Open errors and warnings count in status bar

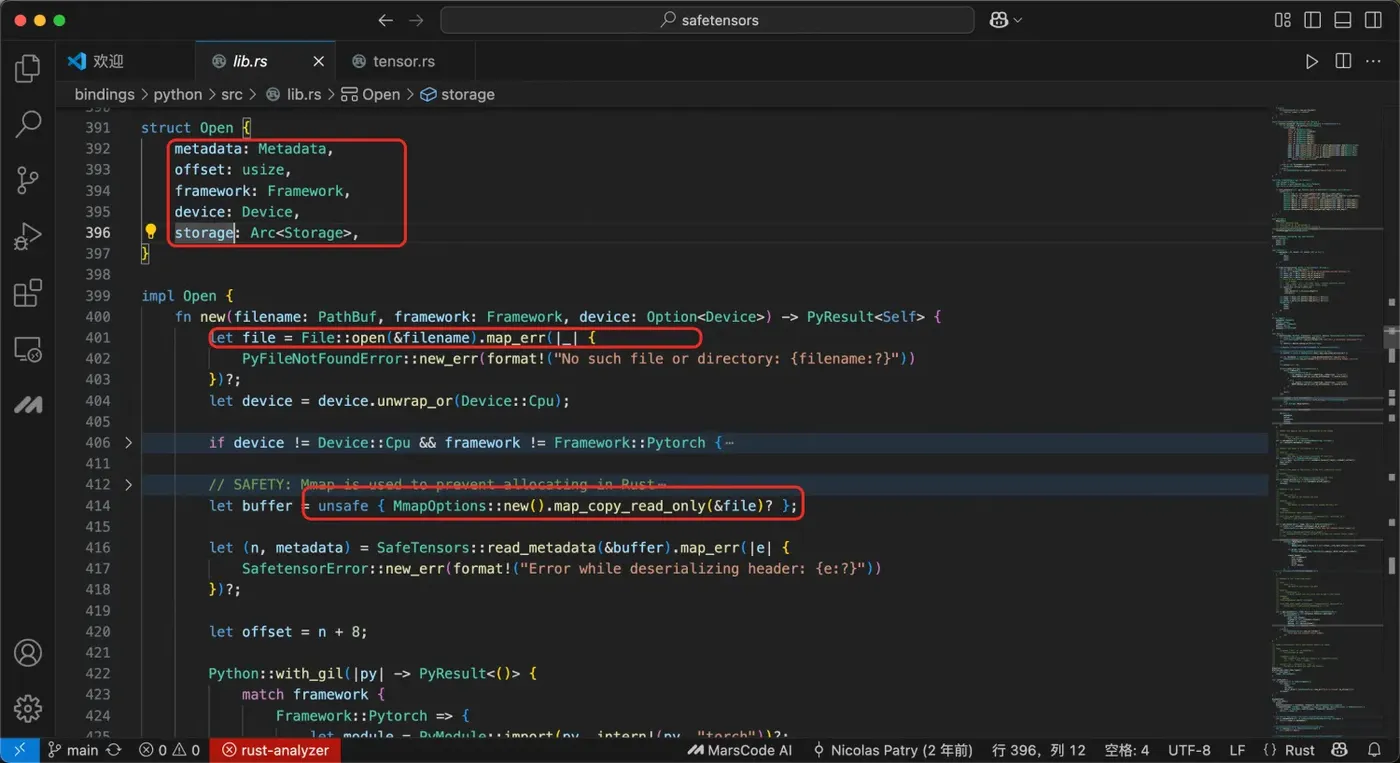click(170, 750)
